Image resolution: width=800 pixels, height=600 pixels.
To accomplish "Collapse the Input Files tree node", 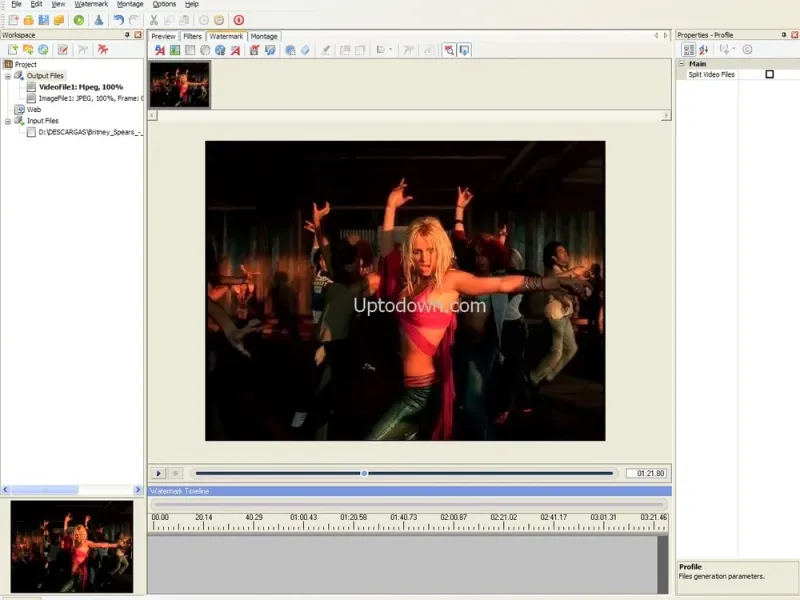I will (x=8, y=121).
